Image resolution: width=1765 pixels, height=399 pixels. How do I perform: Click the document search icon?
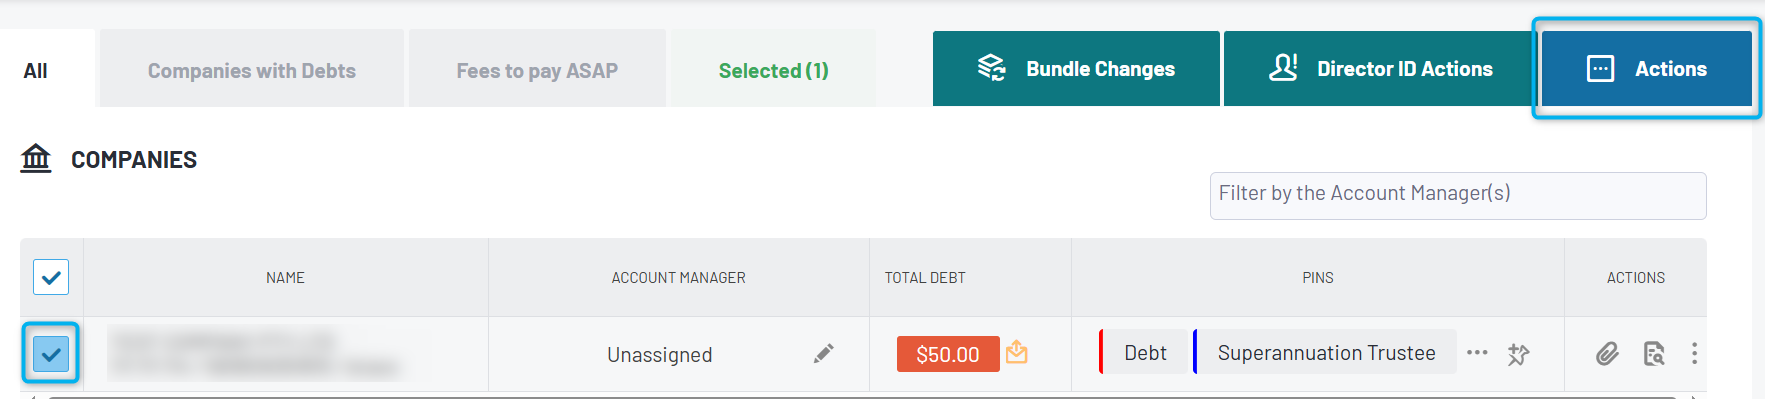[1654, 354]
